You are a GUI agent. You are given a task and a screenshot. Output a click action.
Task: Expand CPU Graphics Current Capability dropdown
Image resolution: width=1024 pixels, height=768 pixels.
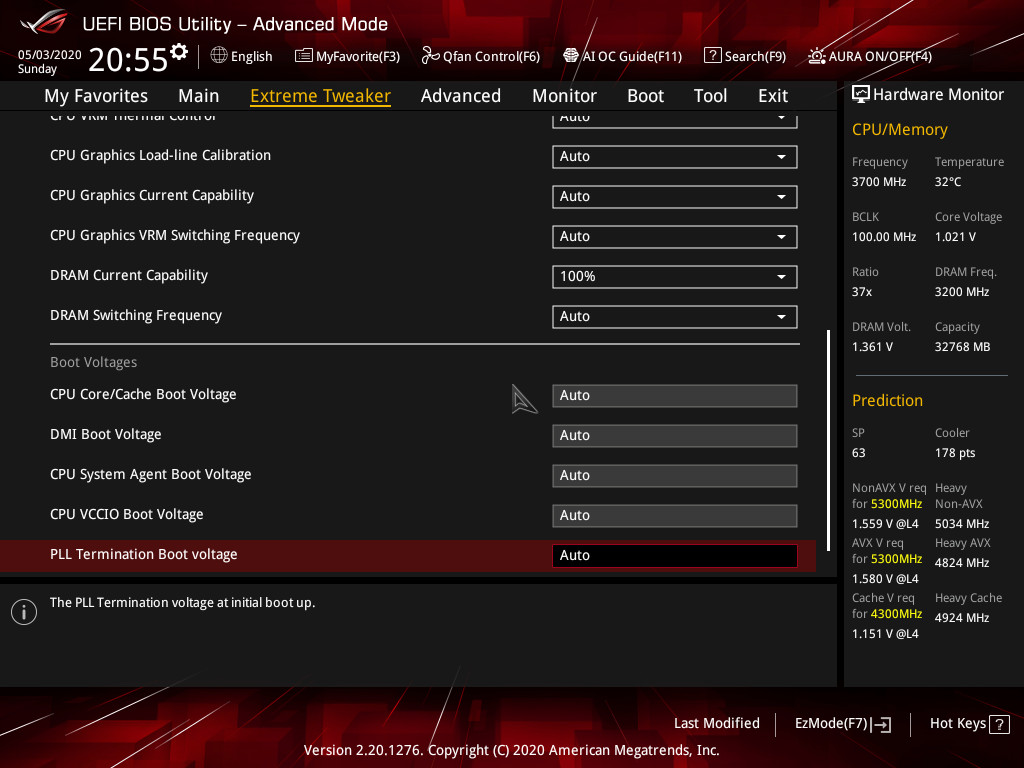tap(675, 197)
